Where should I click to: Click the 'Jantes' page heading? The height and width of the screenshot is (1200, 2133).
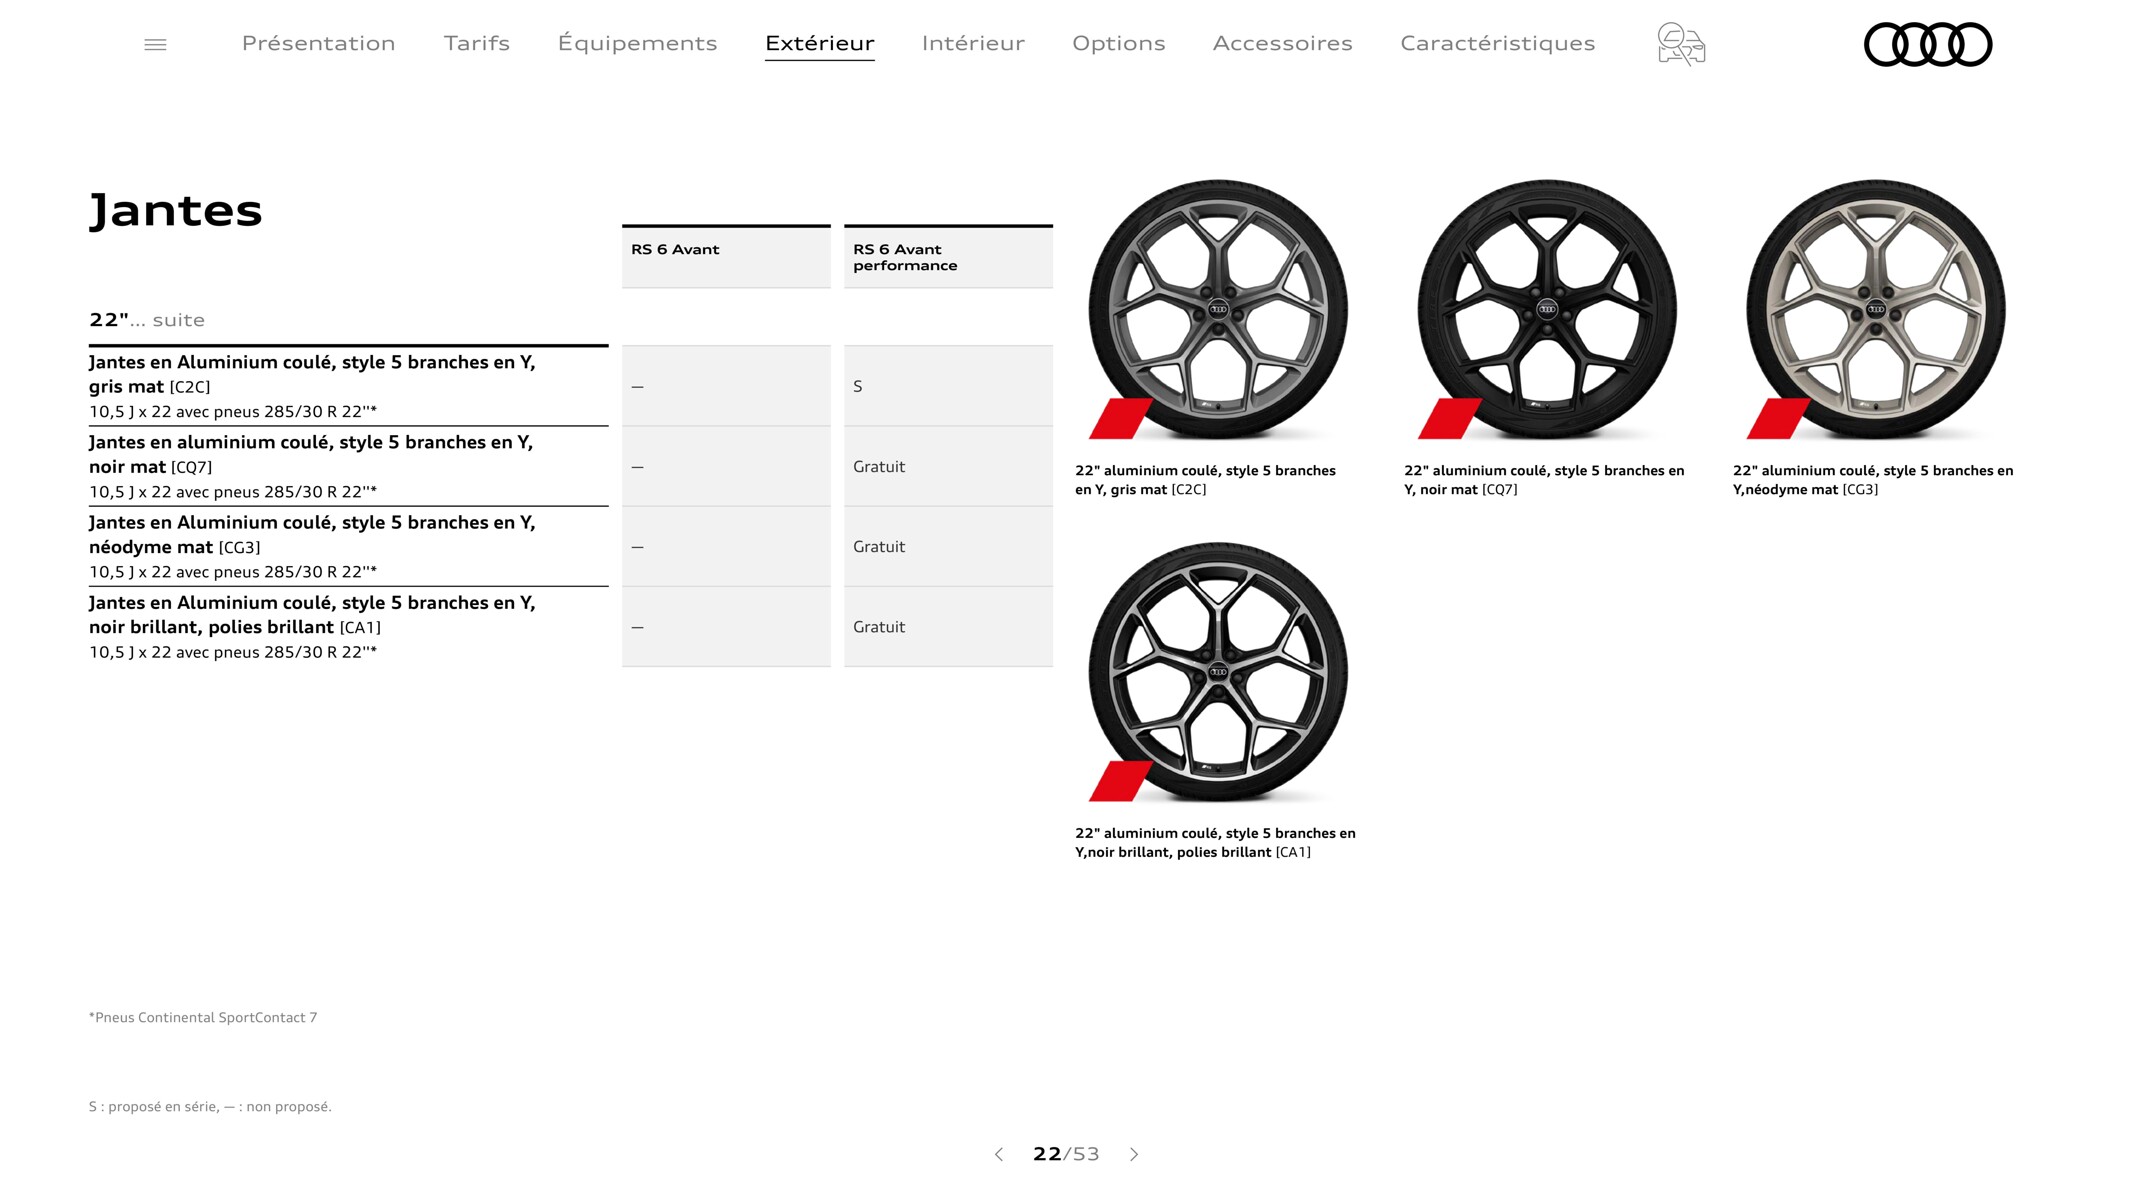tap(176, 211)
